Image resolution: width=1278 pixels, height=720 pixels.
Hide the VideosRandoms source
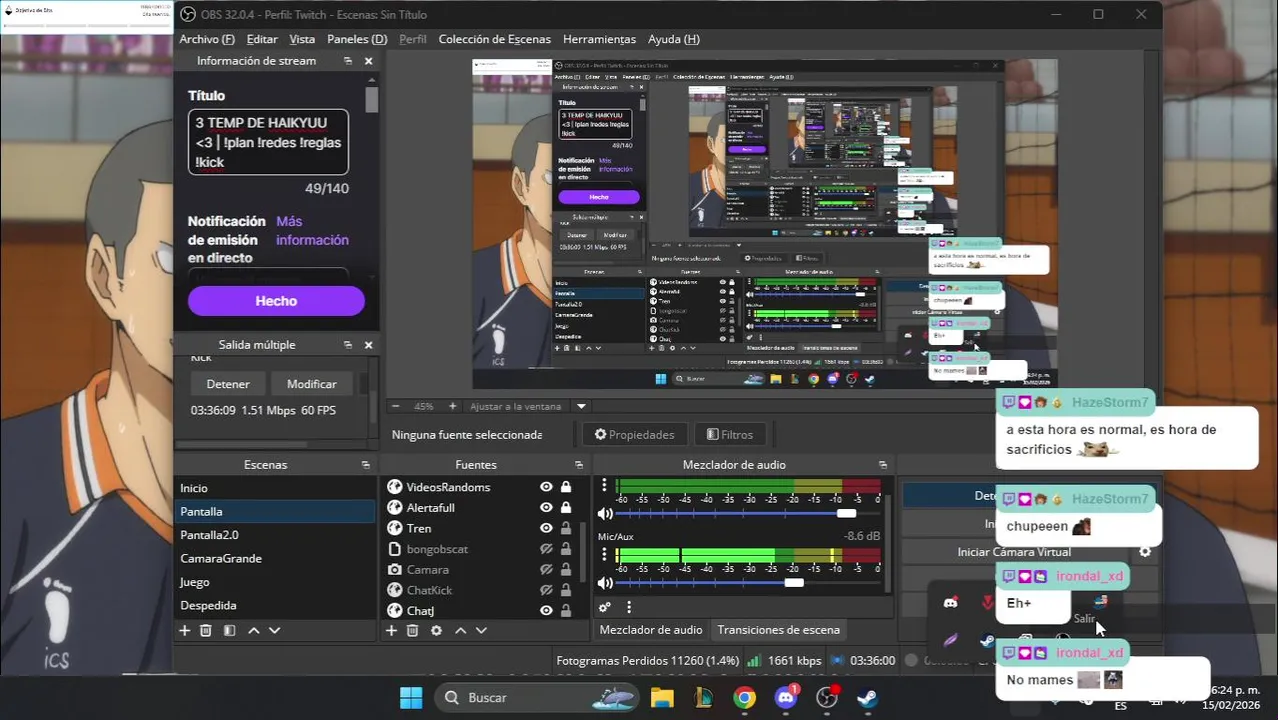(546, 487)
